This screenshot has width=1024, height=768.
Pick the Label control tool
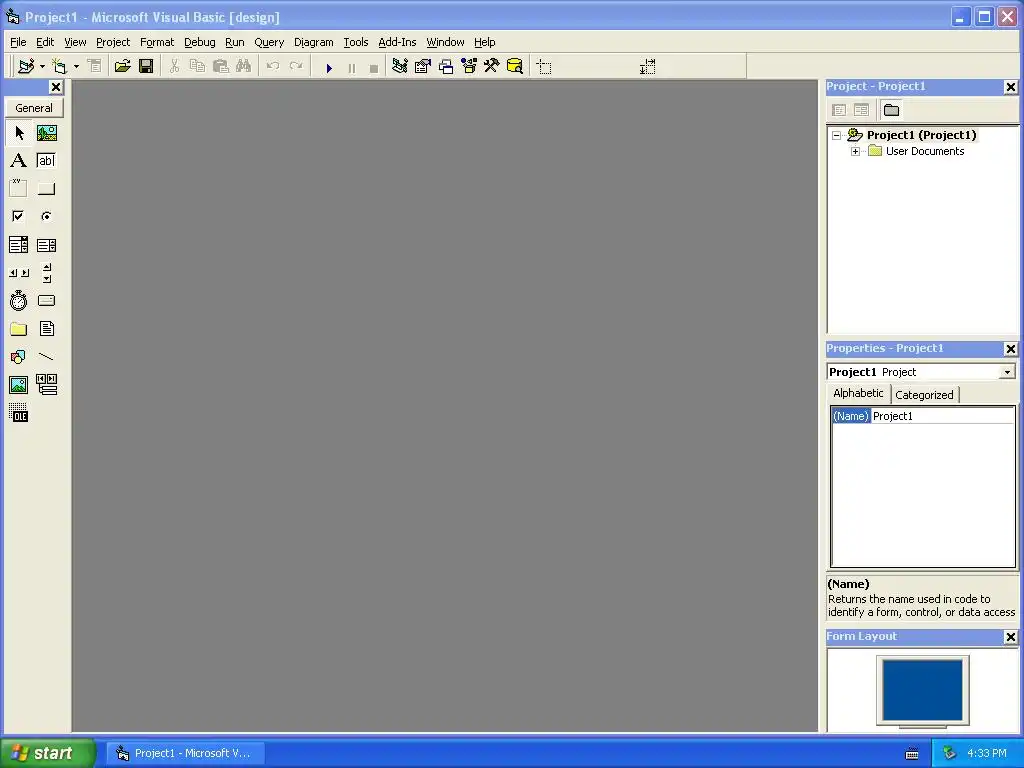click(x=19, y=161)
